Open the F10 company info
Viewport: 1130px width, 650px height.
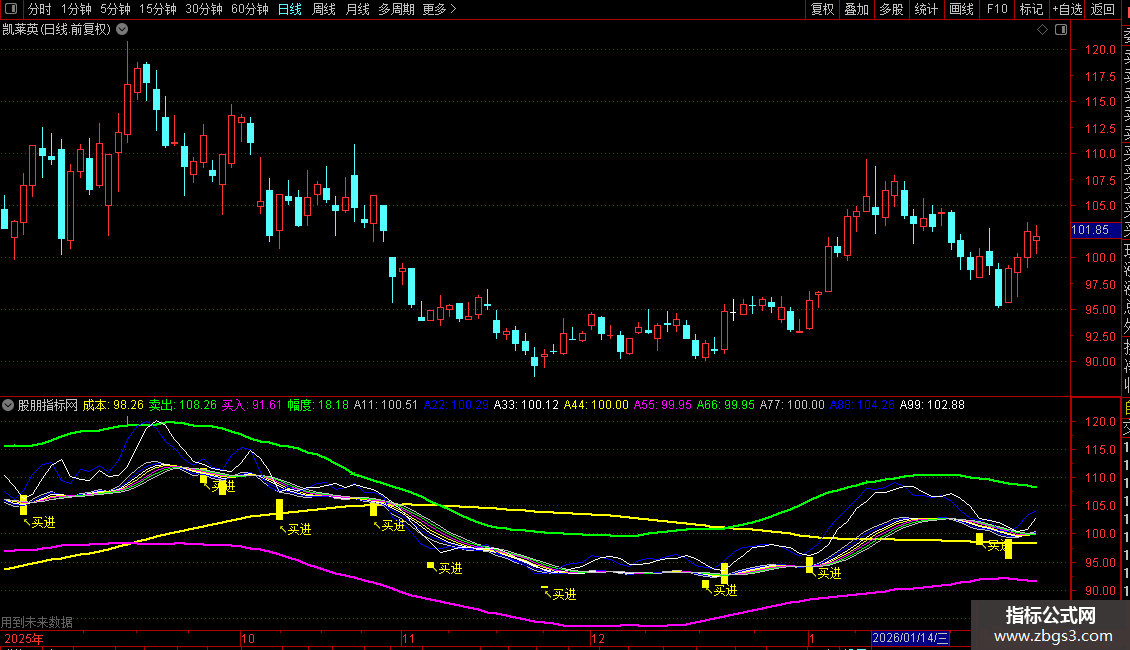(x=997, y=9)
